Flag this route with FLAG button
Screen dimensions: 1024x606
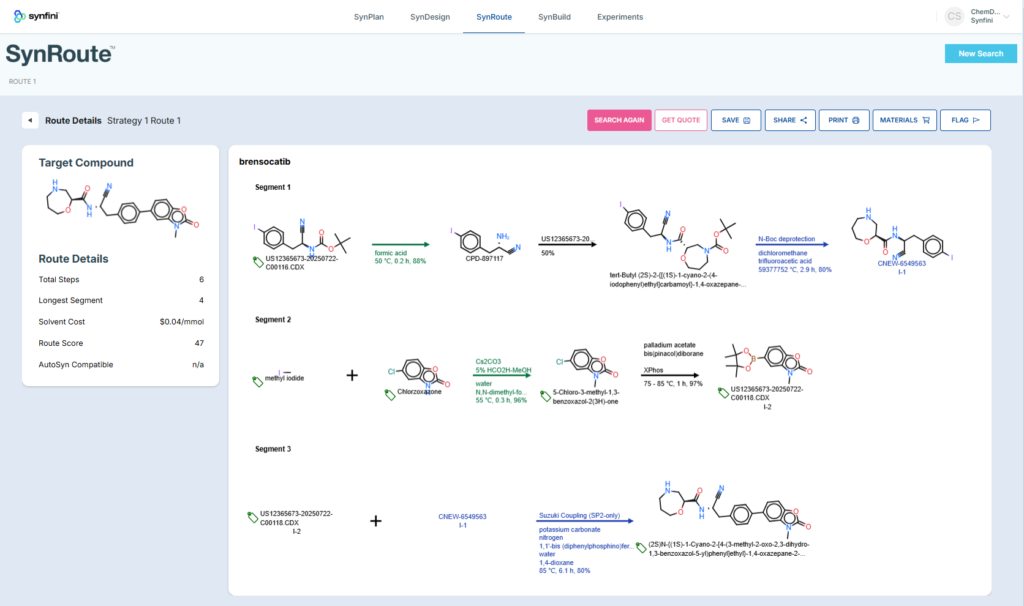(965, 120)
